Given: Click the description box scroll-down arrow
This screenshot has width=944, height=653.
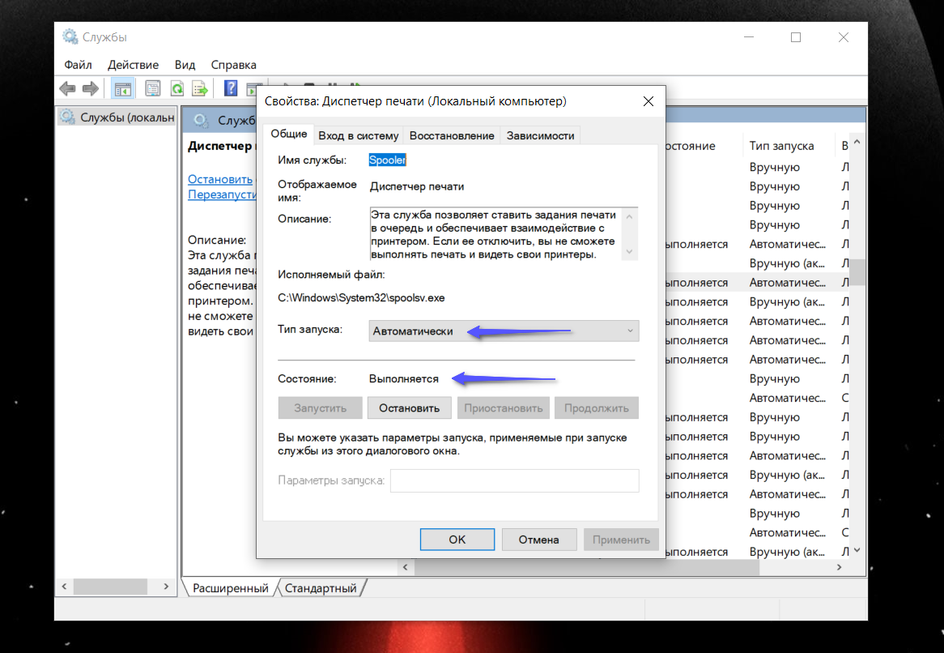Looking at the screenshot, I should tap(629, 252).
